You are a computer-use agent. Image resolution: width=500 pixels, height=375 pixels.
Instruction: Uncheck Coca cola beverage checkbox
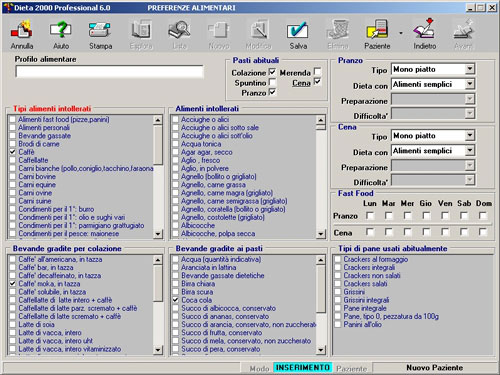176,300
